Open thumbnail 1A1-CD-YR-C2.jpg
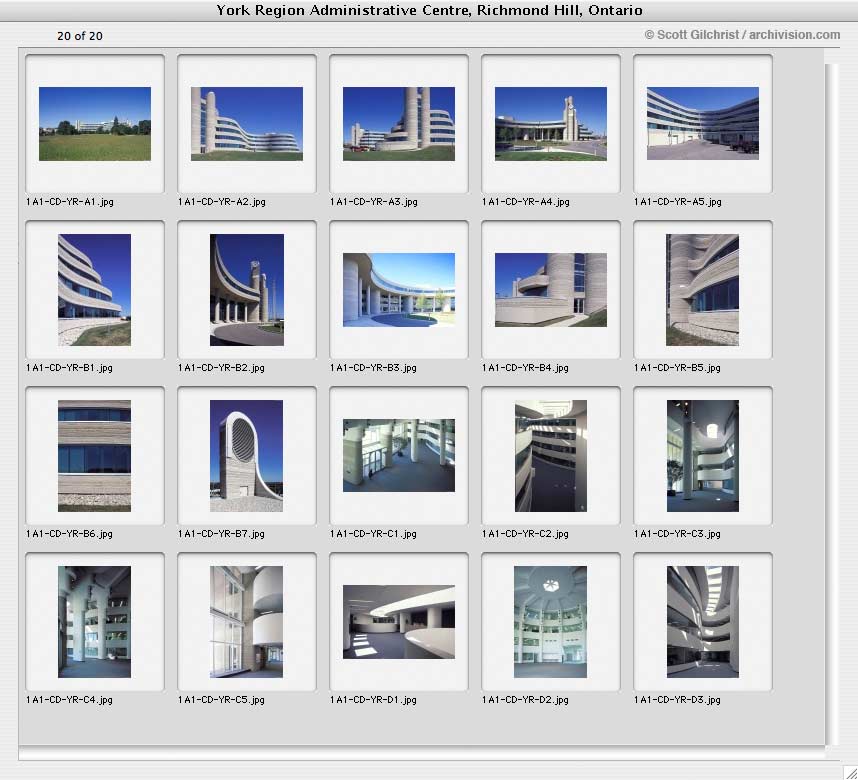The image size is (858, 780). click(551, 456)
